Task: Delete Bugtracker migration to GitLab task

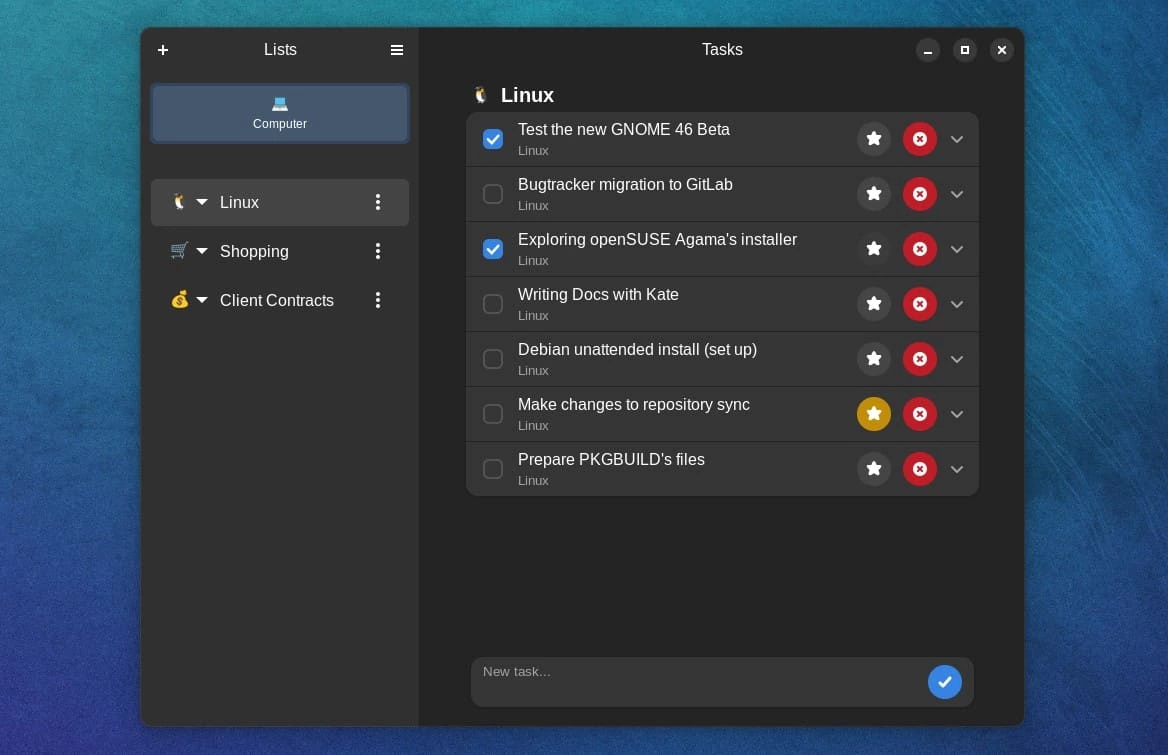Action: click(920, 194)
